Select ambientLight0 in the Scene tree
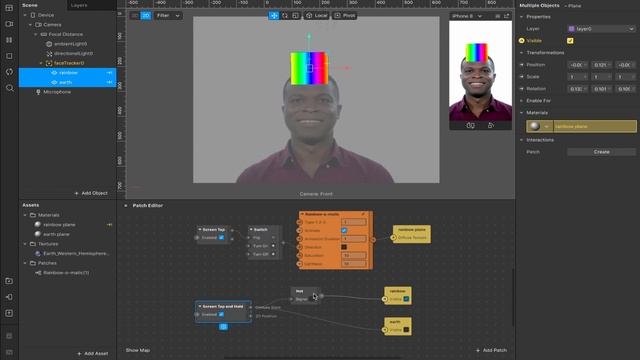640x360 pixels. (70, 44)
